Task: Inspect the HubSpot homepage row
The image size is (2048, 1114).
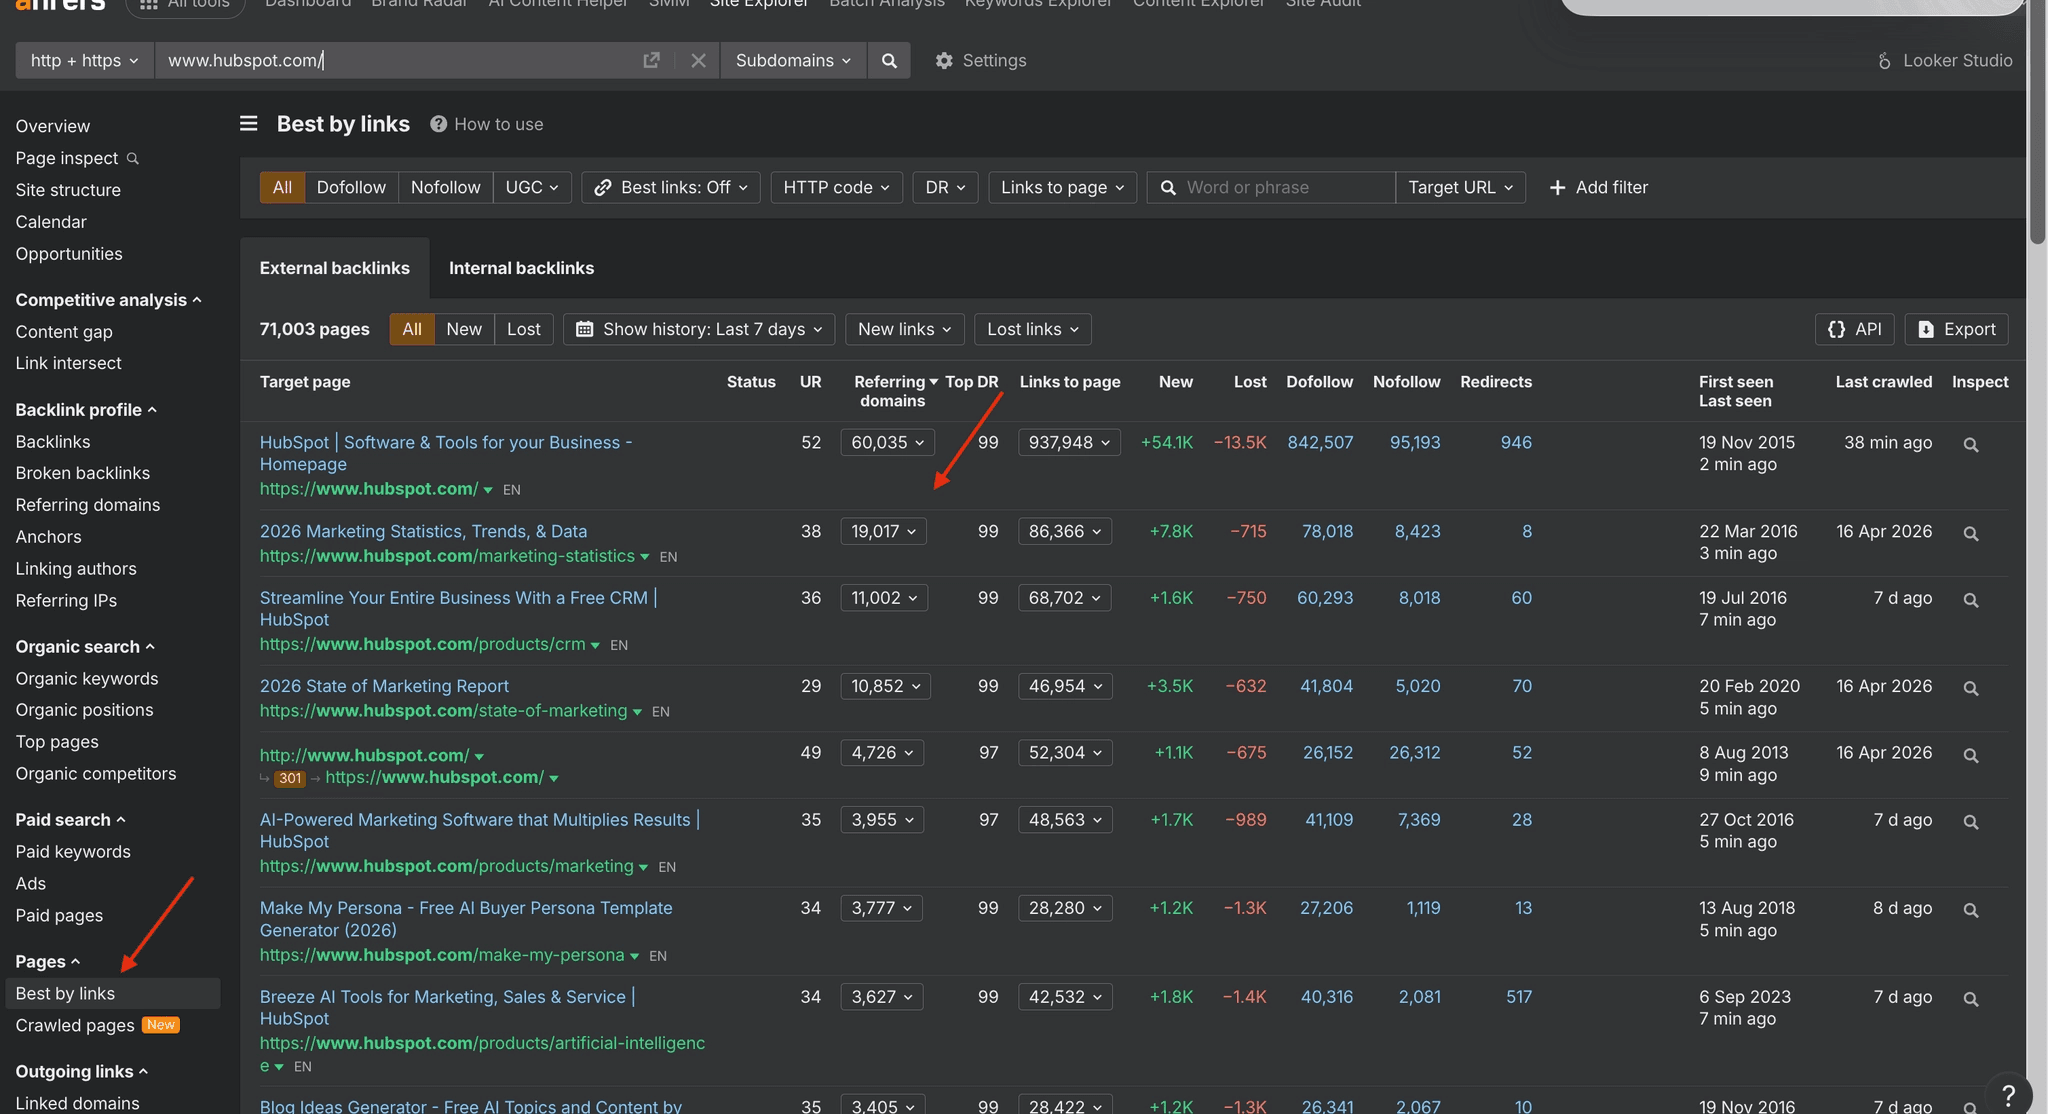Action: (1970, 444)
